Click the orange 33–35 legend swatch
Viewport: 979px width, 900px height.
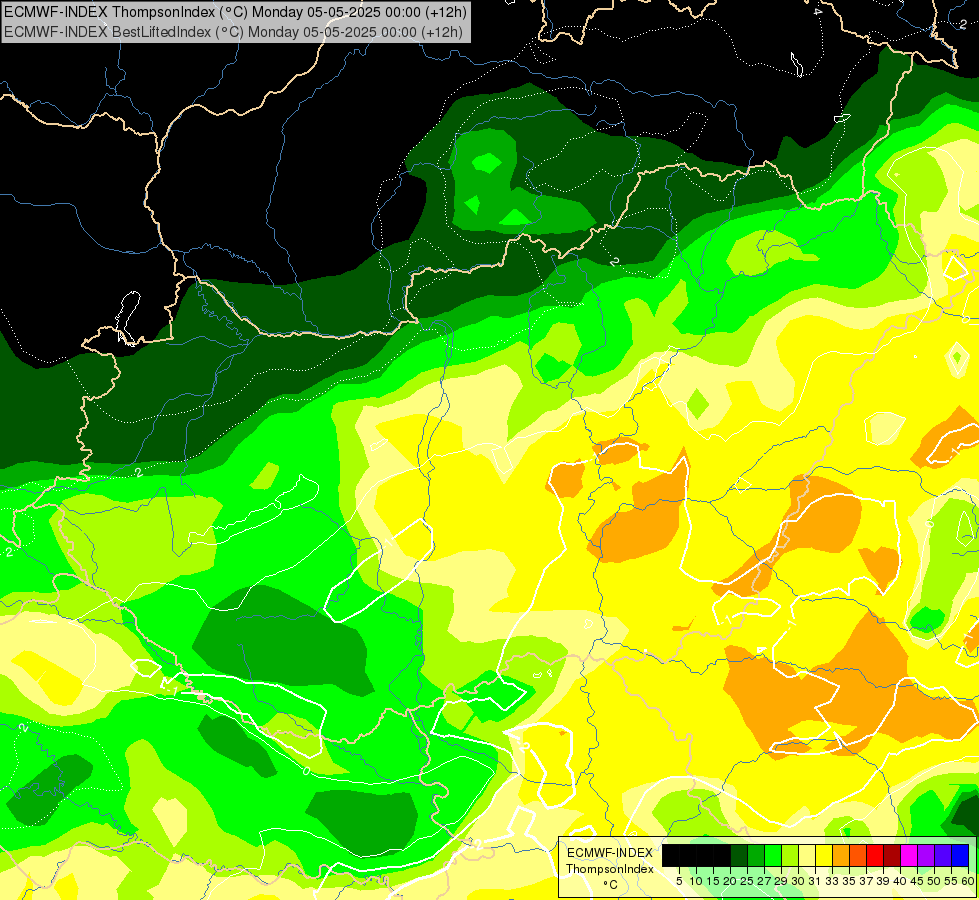click(x=841, y=855)
